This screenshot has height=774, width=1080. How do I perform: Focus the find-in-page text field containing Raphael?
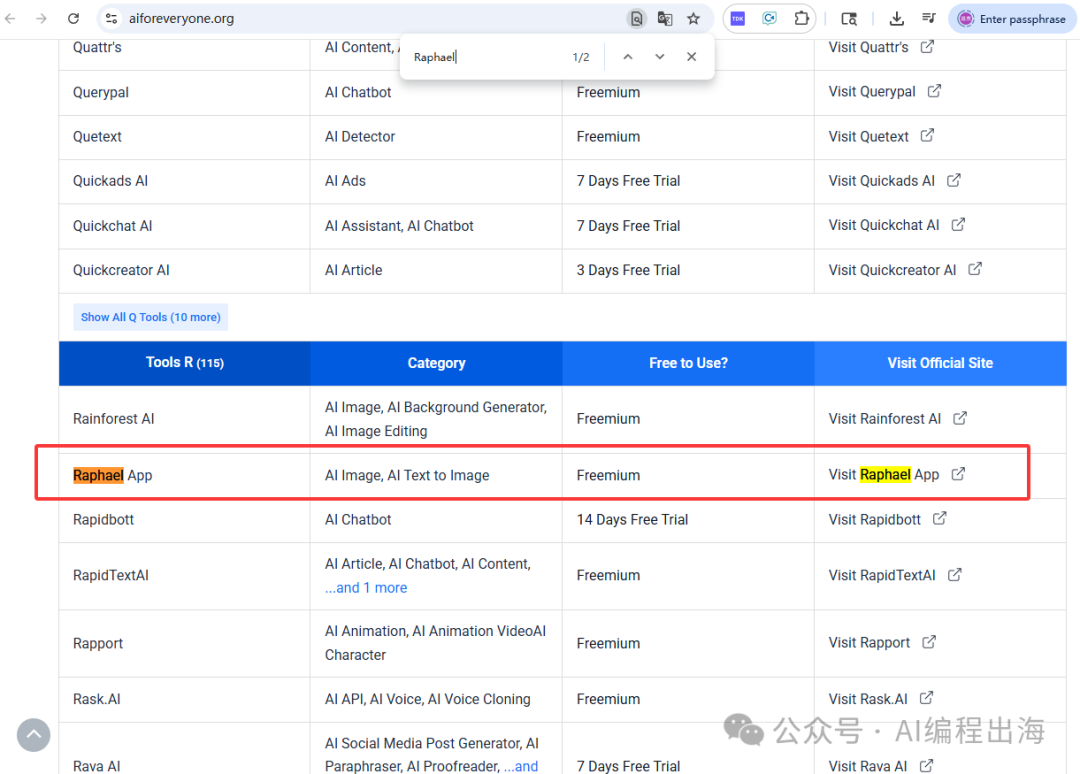pos(485,57)
